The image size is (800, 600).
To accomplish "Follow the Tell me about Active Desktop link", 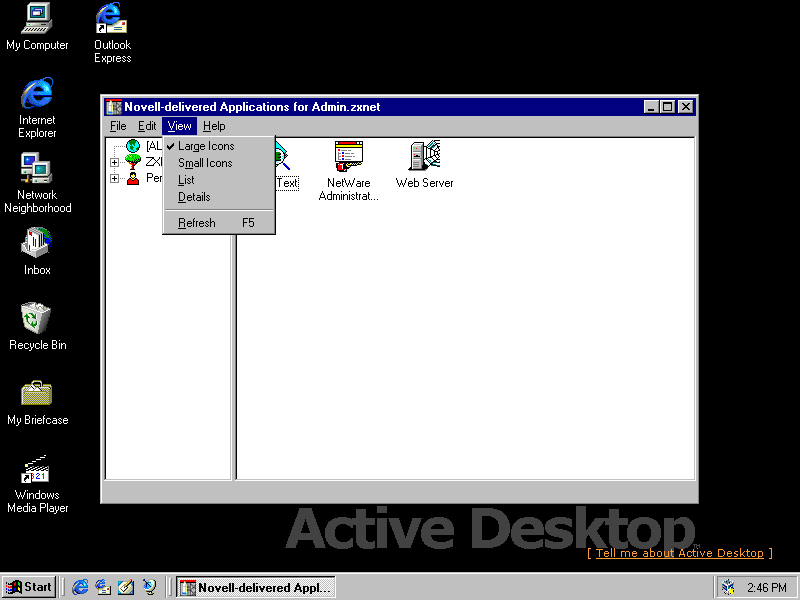I will coord(680,553).
